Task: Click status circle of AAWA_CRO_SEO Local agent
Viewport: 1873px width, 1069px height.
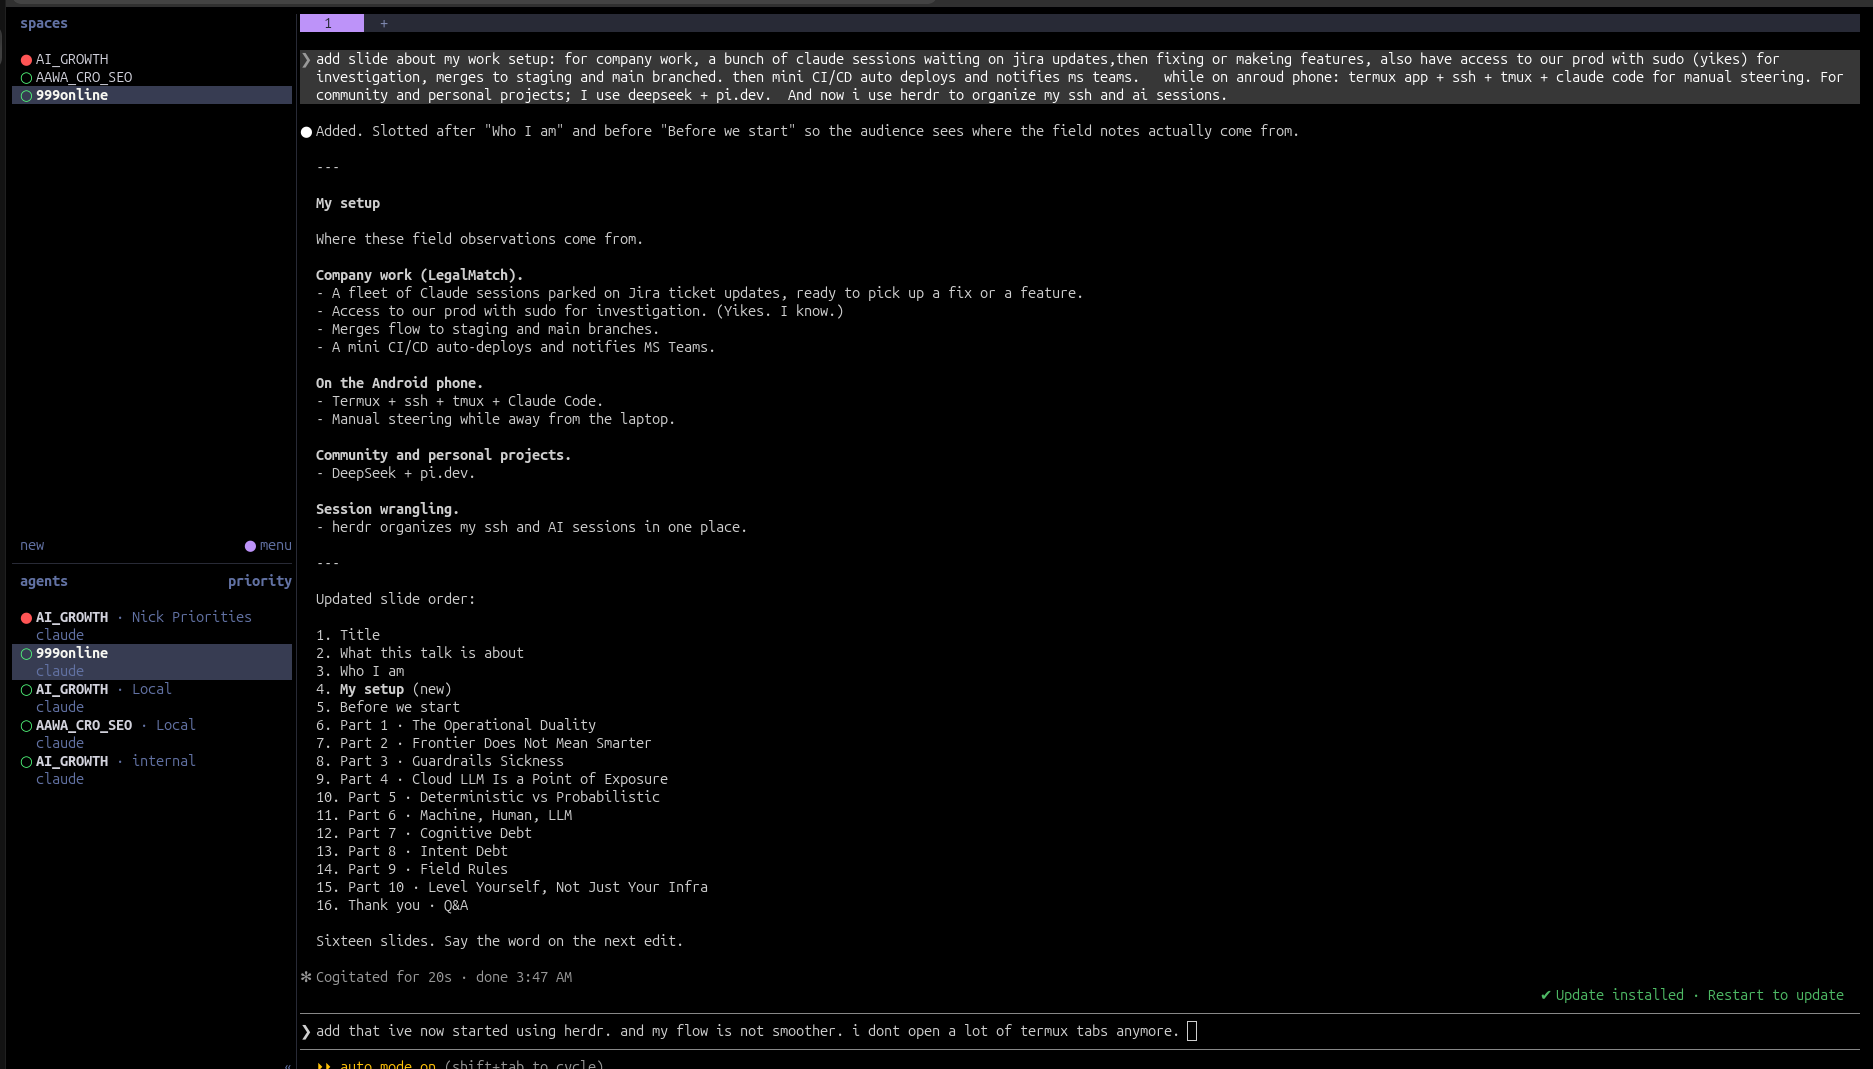Action: (26, 726)
